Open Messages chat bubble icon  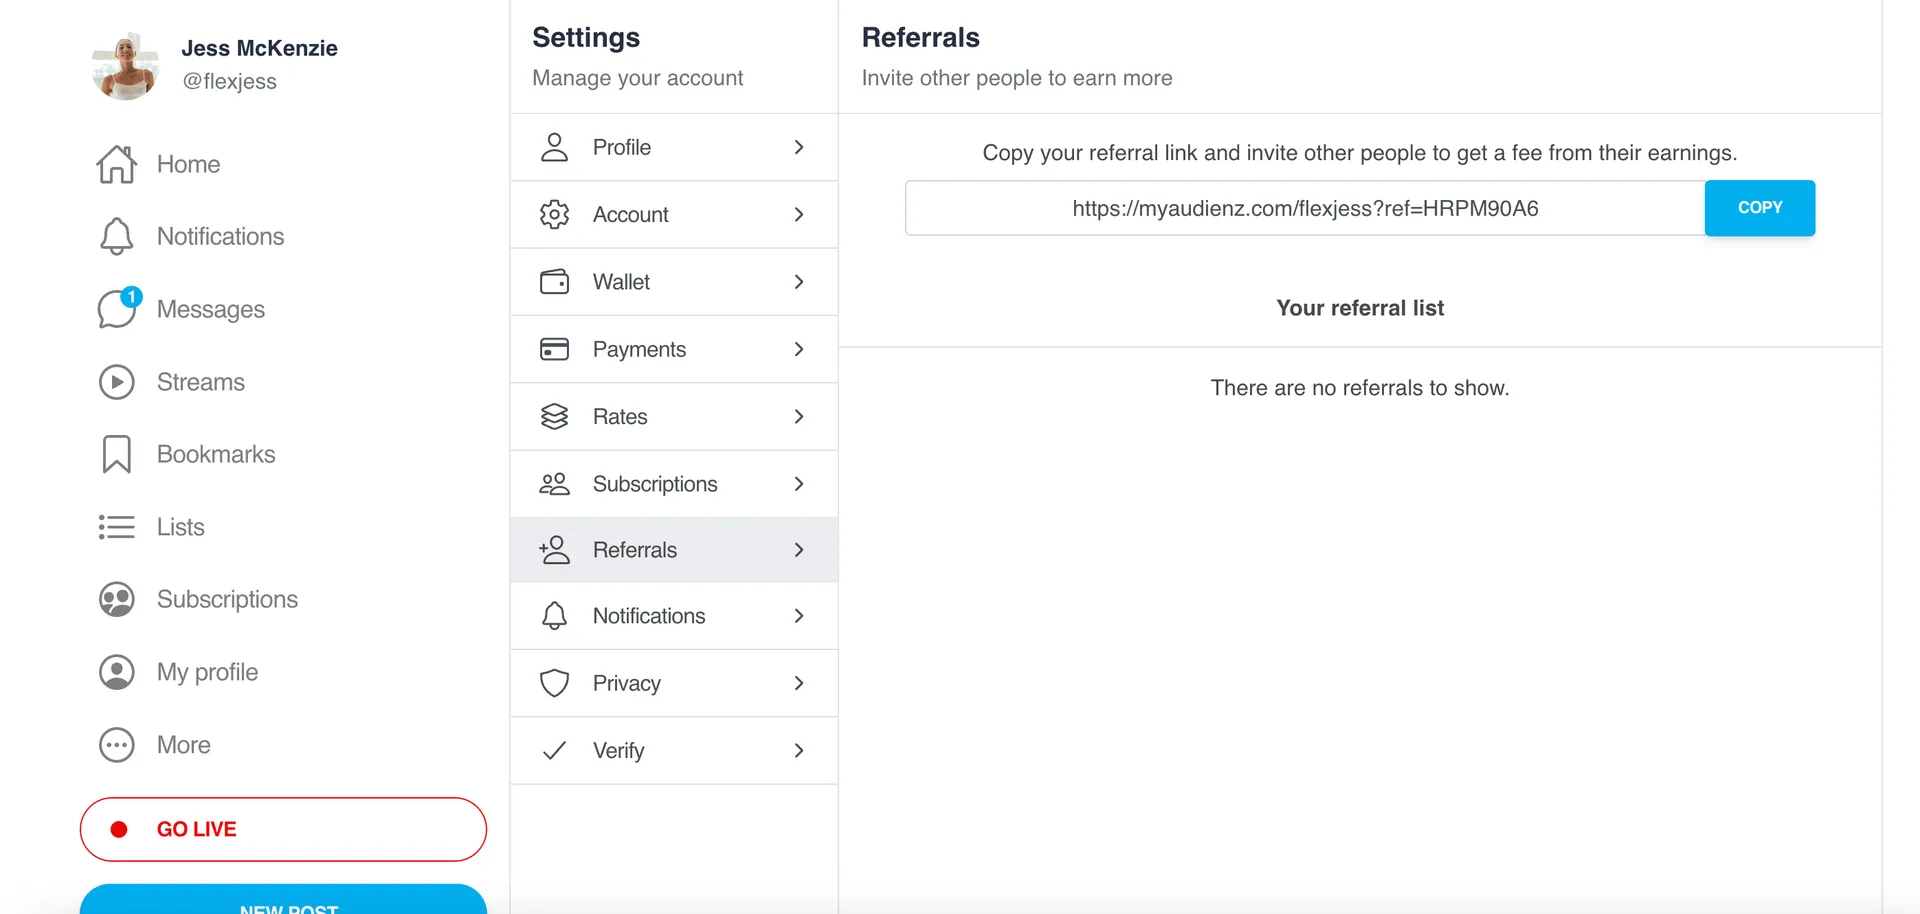118,308
